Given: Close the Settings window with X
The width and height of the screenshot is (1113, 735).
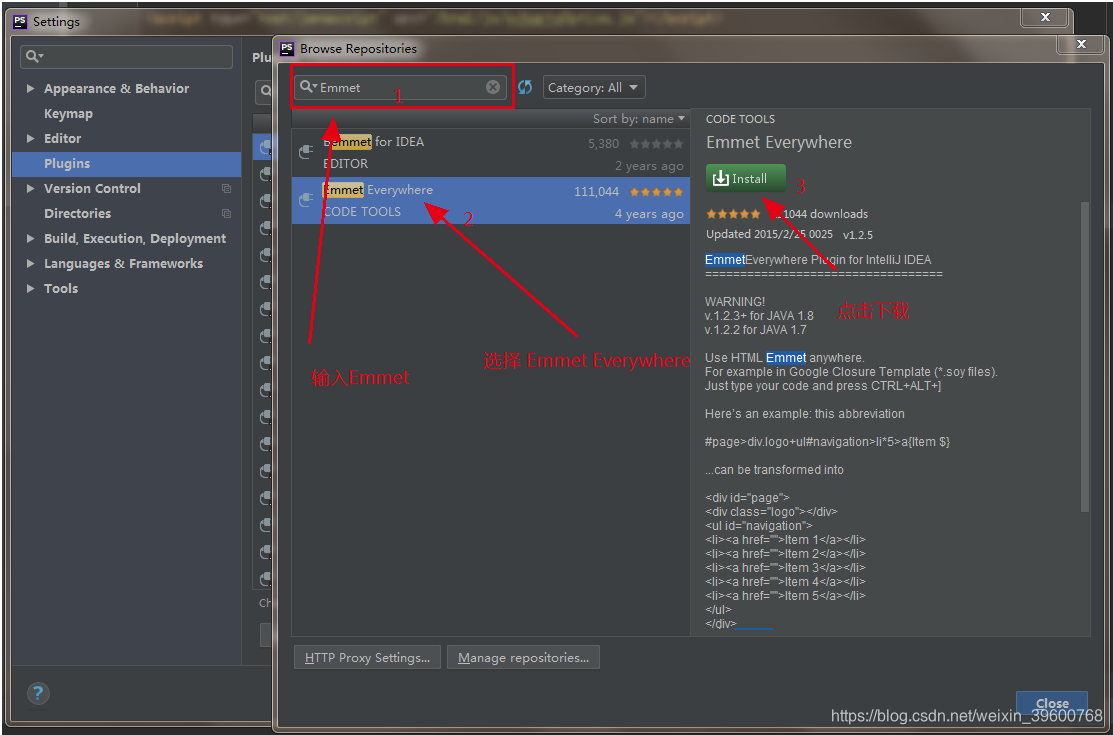Looking at the screenshot, I should tap(1045, 18).
